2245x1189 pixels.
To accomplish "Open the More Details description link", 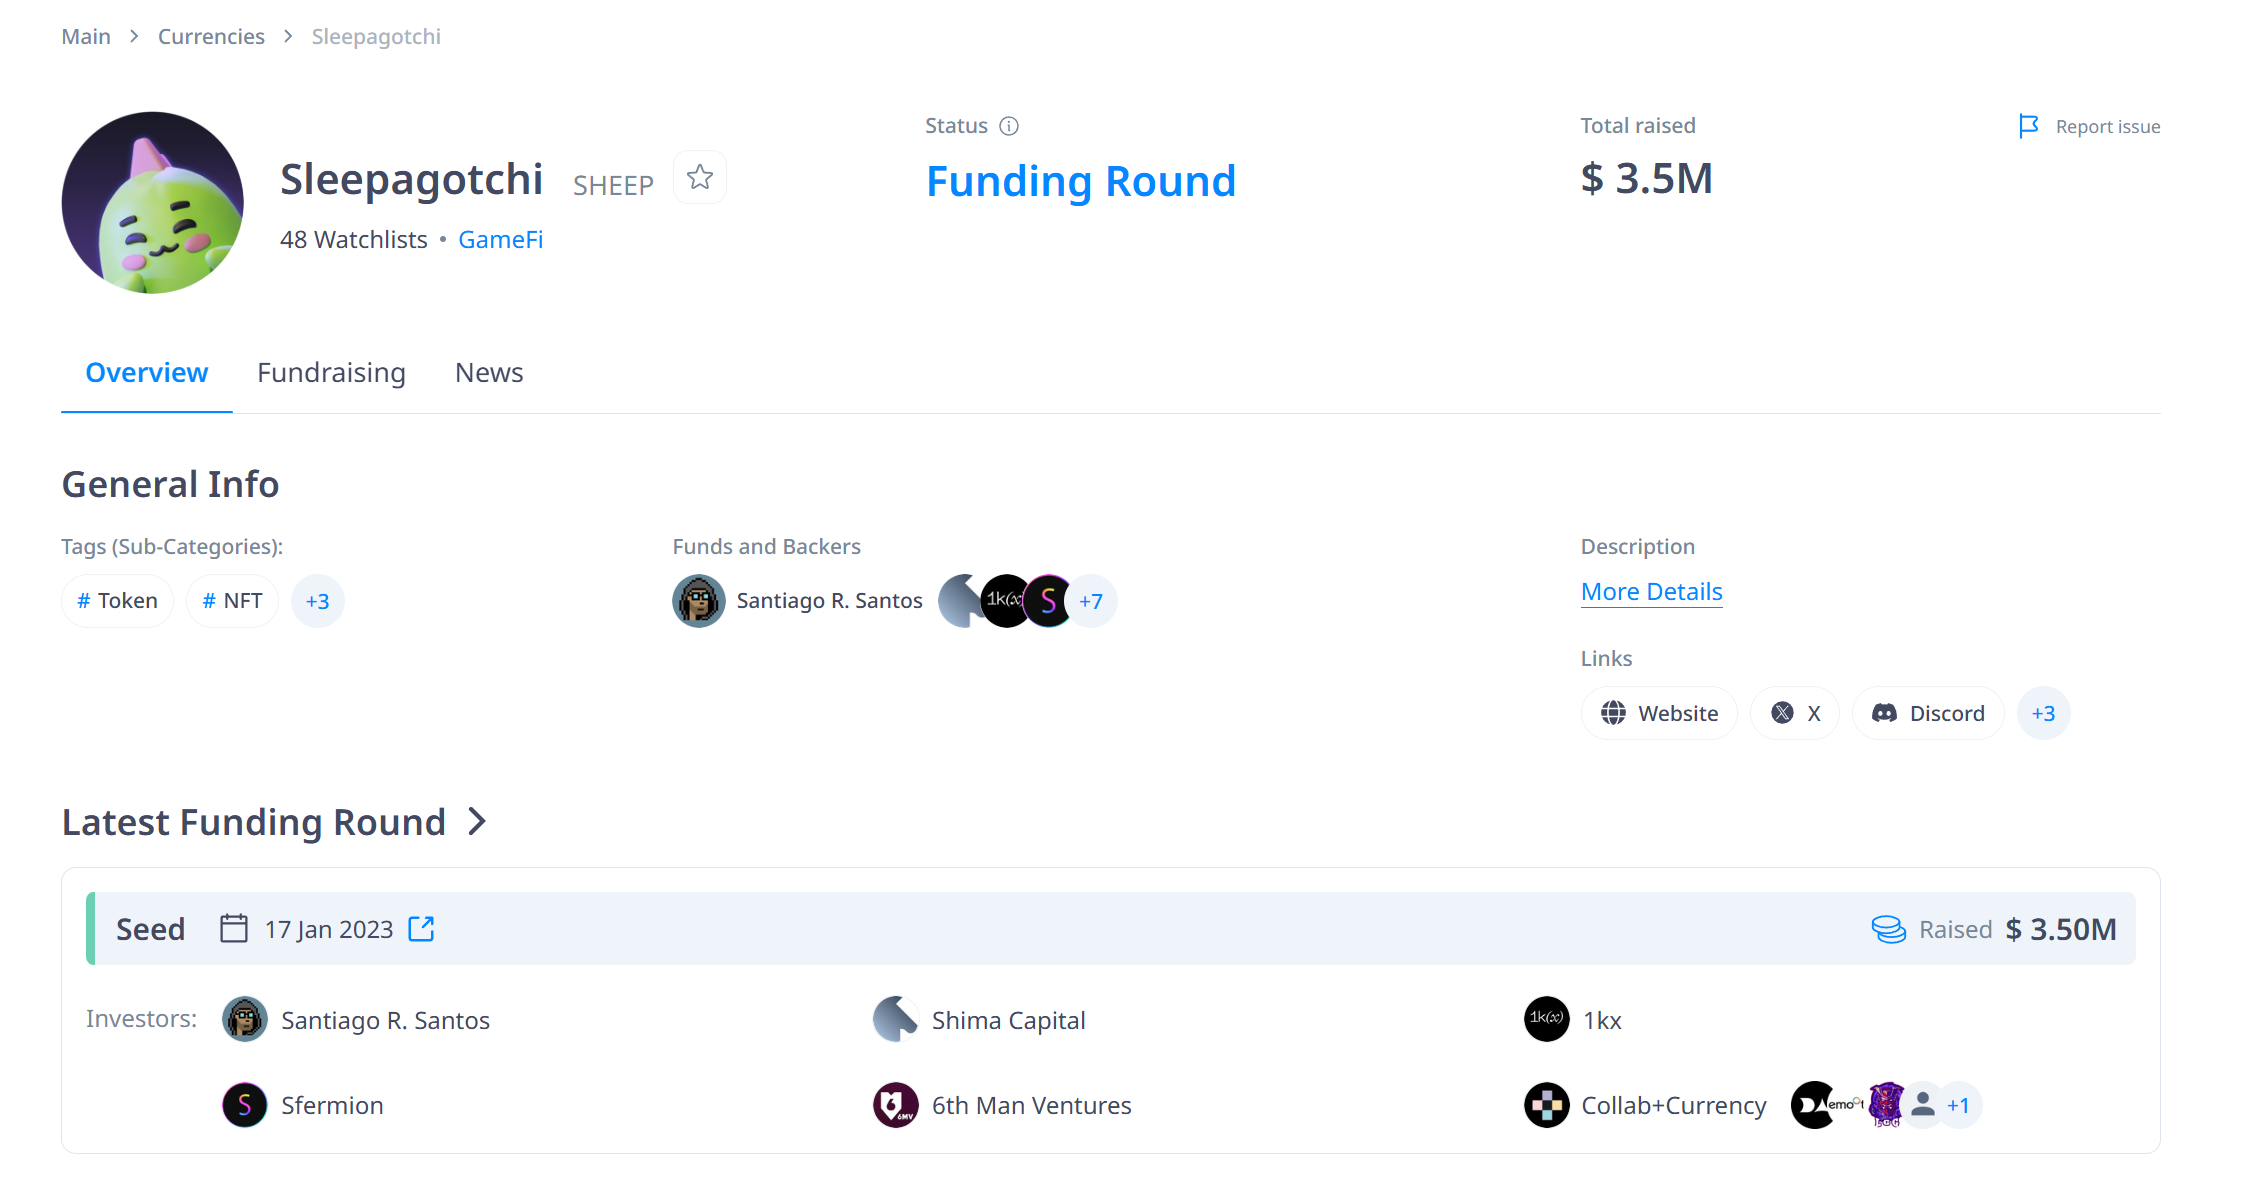I will [1651, 592].
